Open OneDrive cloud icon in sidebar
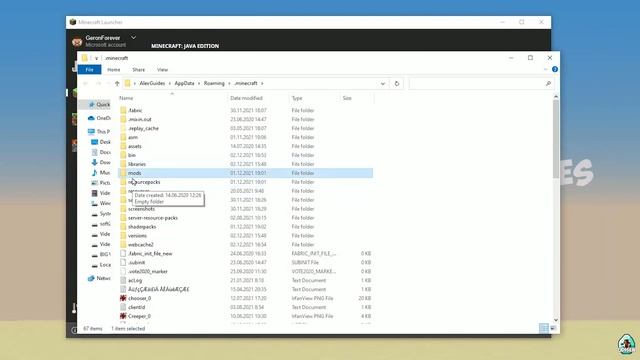The image size is (640, 360). point(91,118)
